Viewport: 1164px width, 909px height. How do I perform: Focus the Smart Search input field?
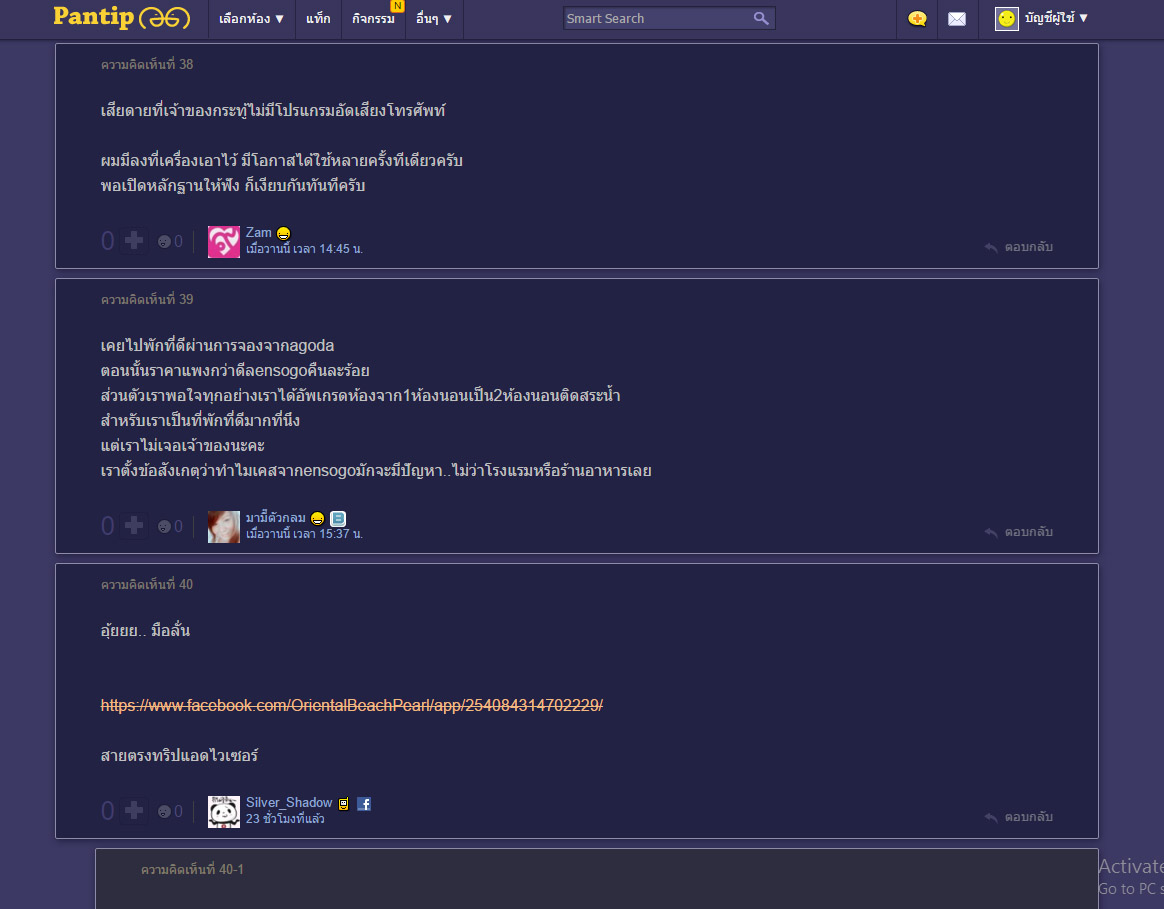[x=658, y=19]
